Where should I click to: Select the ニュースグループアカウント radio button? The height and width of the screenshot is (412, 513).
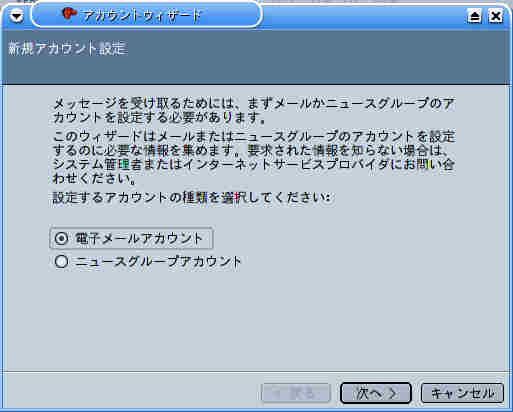[x=61, y=261]
